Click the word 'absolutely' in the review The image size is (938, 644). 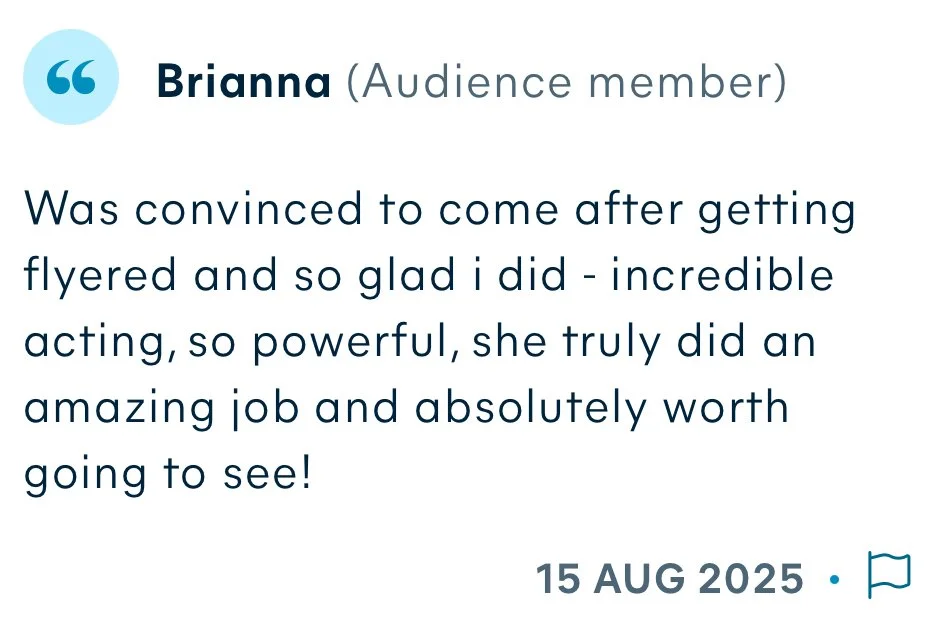531,410
